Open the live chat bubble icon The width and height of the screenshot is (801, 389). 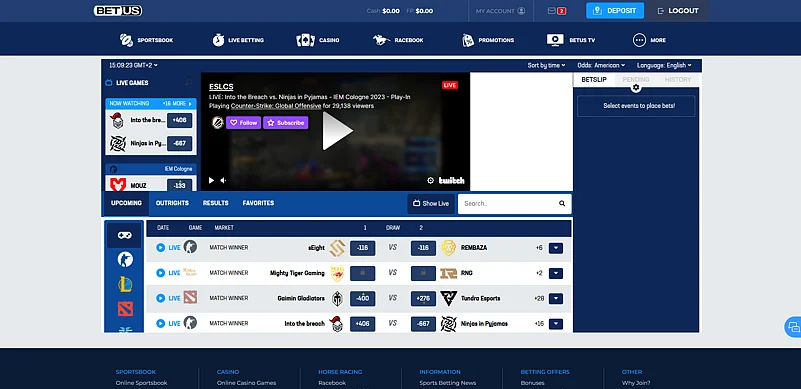click(x=793, y=327)
